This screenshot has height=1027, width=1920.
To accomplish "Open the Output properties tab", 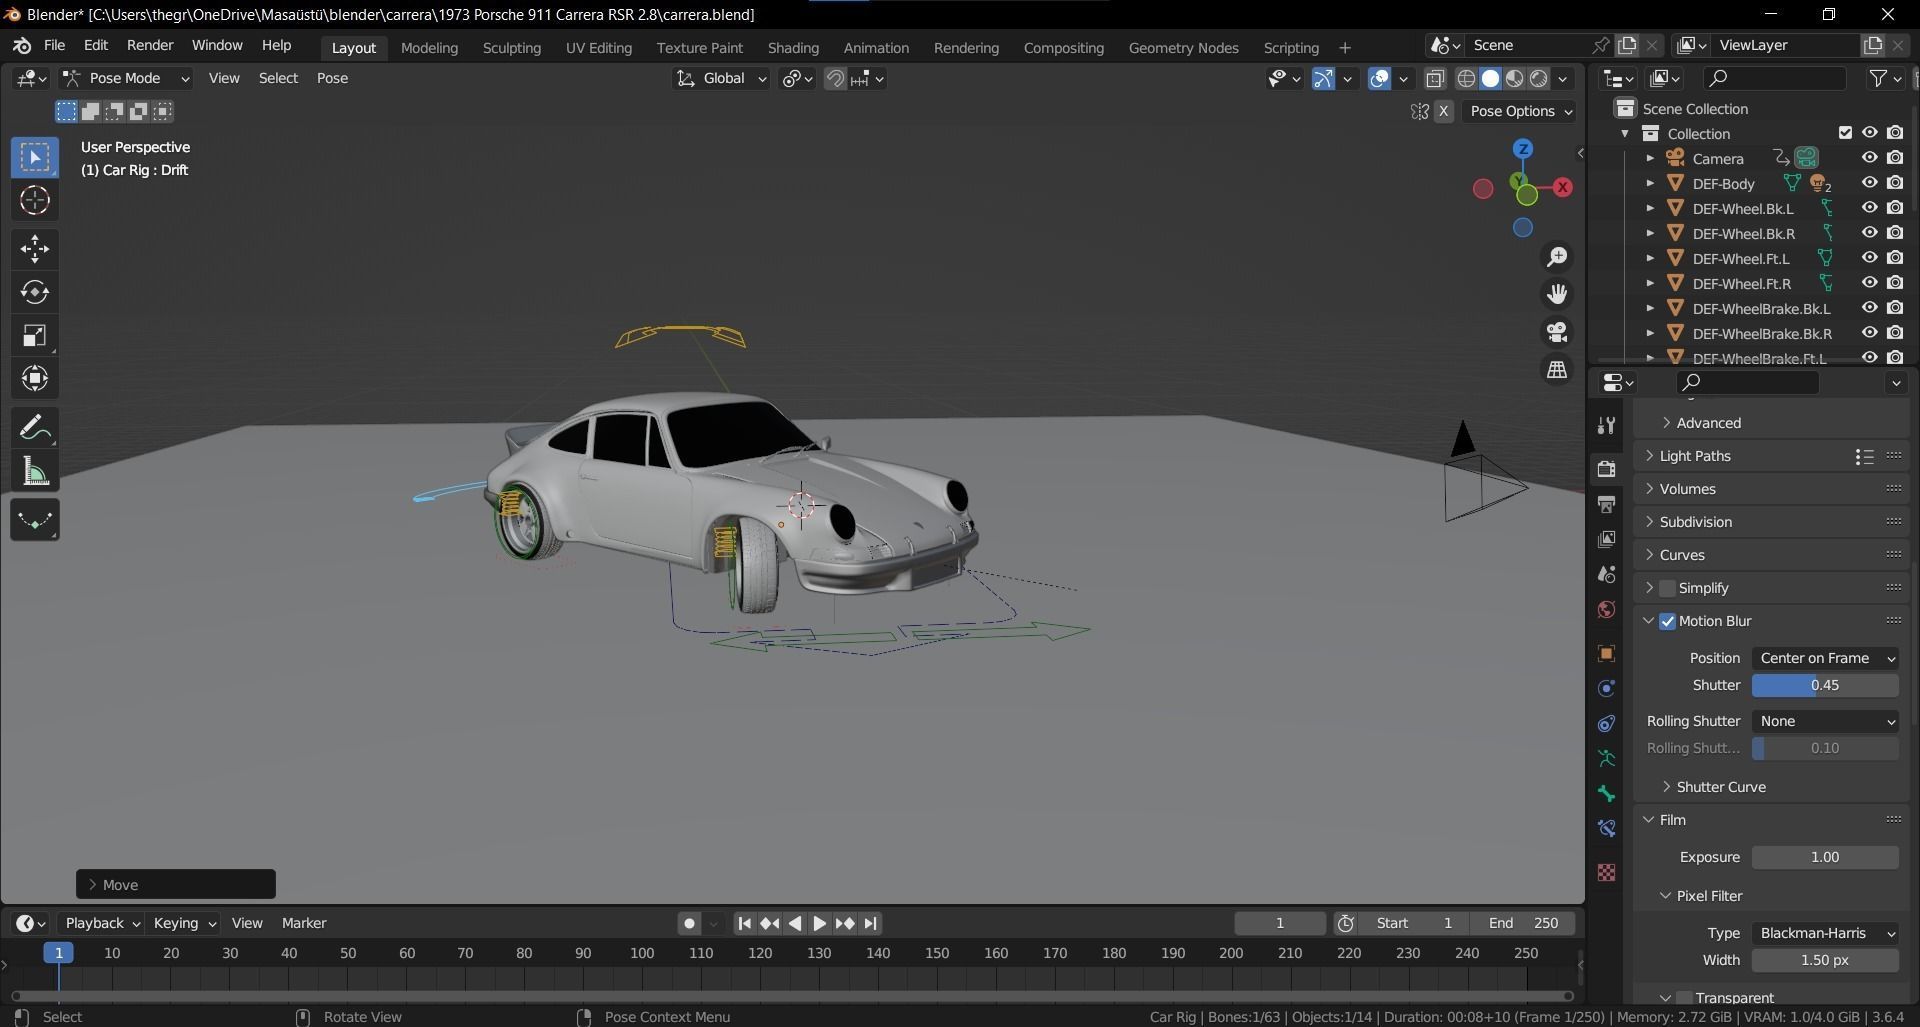I will (x=1606, y=504).
